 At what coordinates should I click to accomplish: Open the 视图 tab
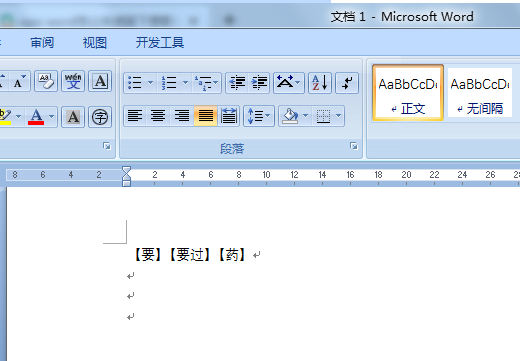(x=95, y=43)
